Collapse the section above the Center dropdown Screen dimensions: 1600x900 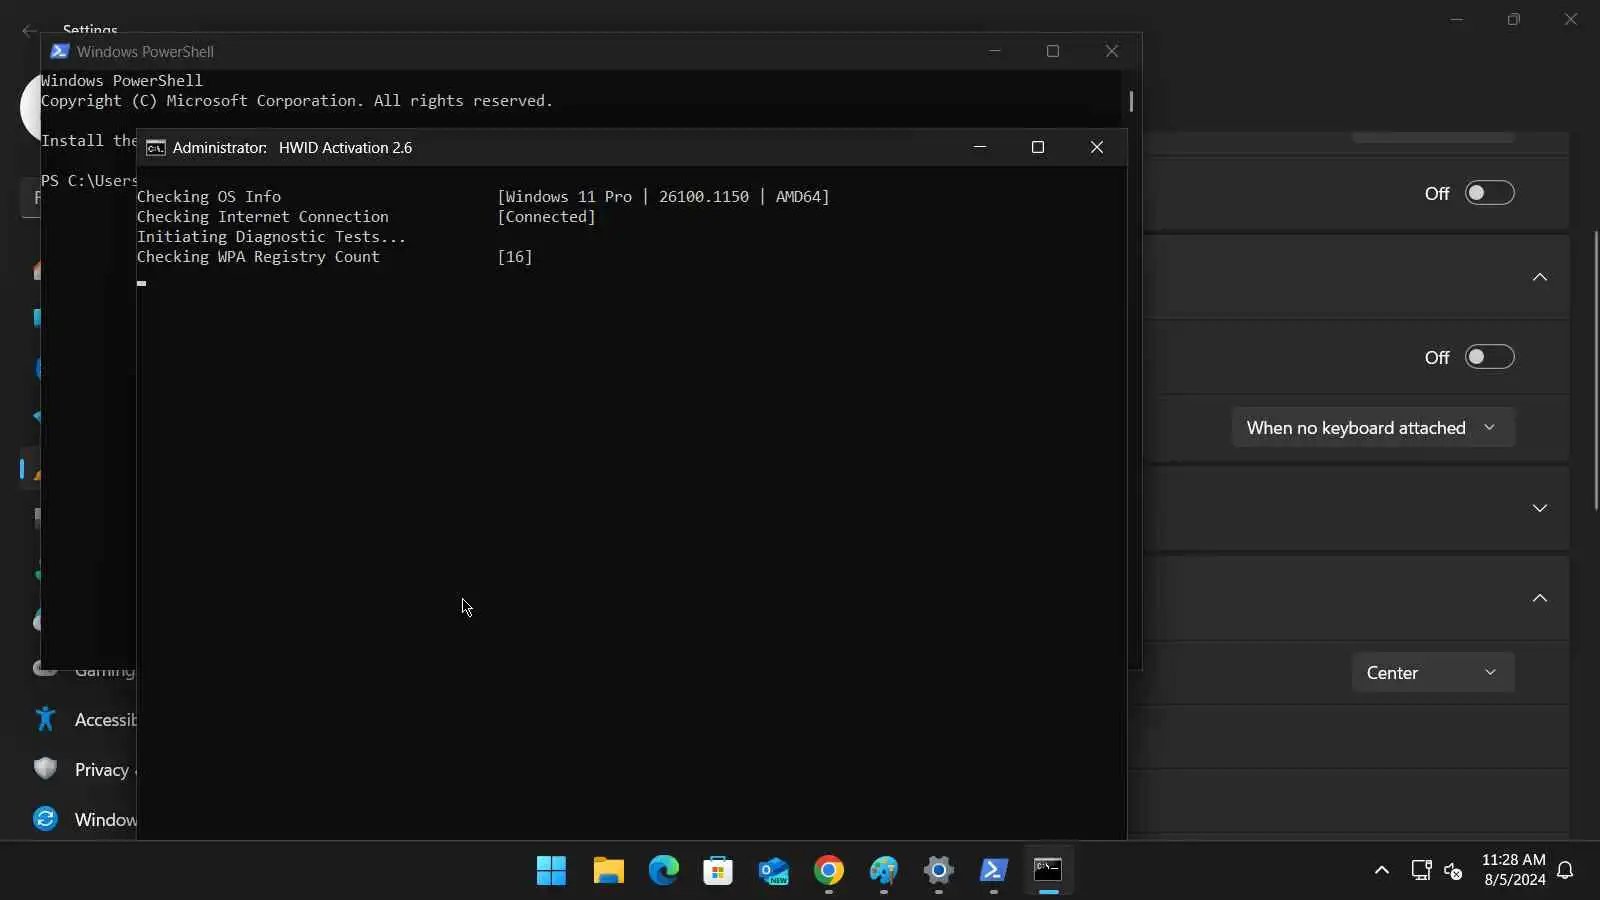(1540, 598)
